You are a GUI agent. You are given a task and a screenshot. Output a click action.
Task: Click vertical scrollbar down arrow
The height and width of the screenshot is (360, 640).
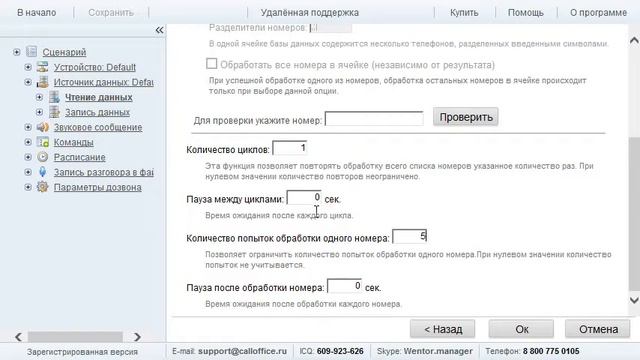634,300
